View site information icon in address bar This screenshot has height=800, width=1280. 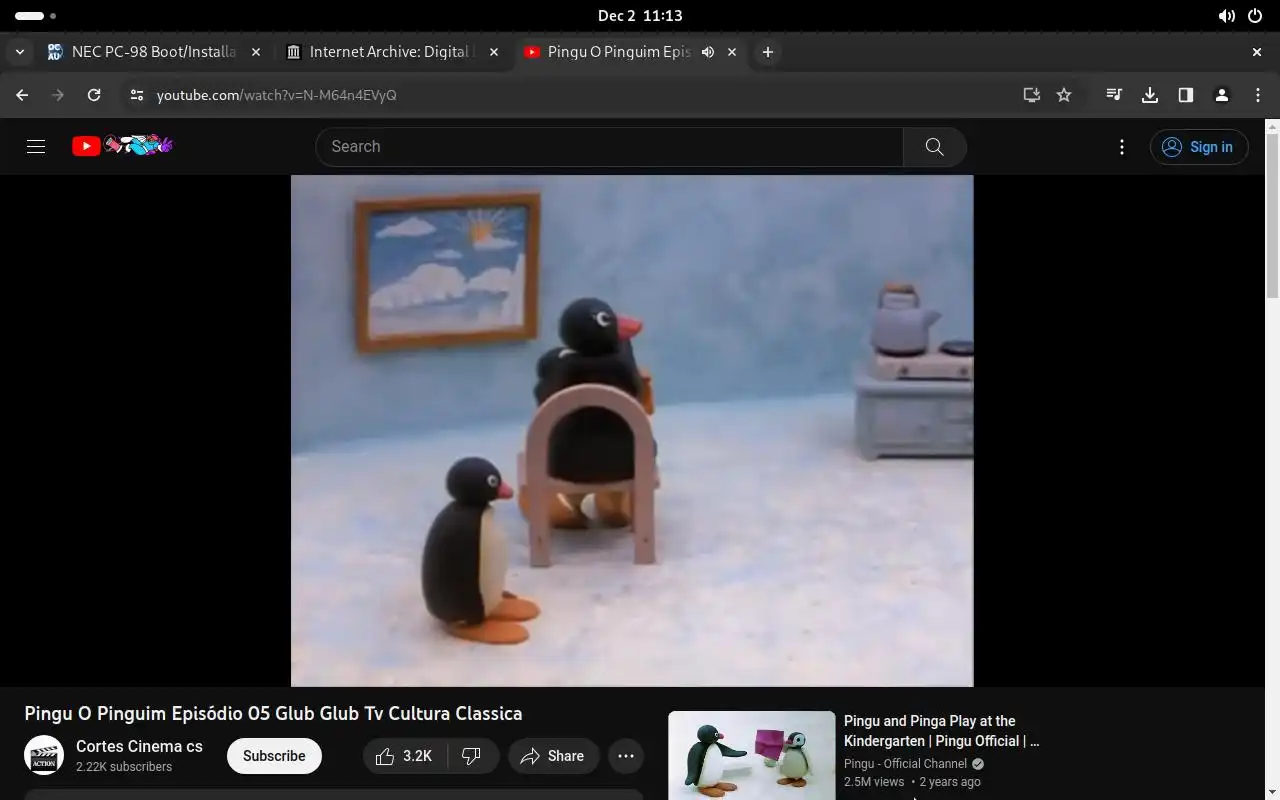[x=138, y=95]
